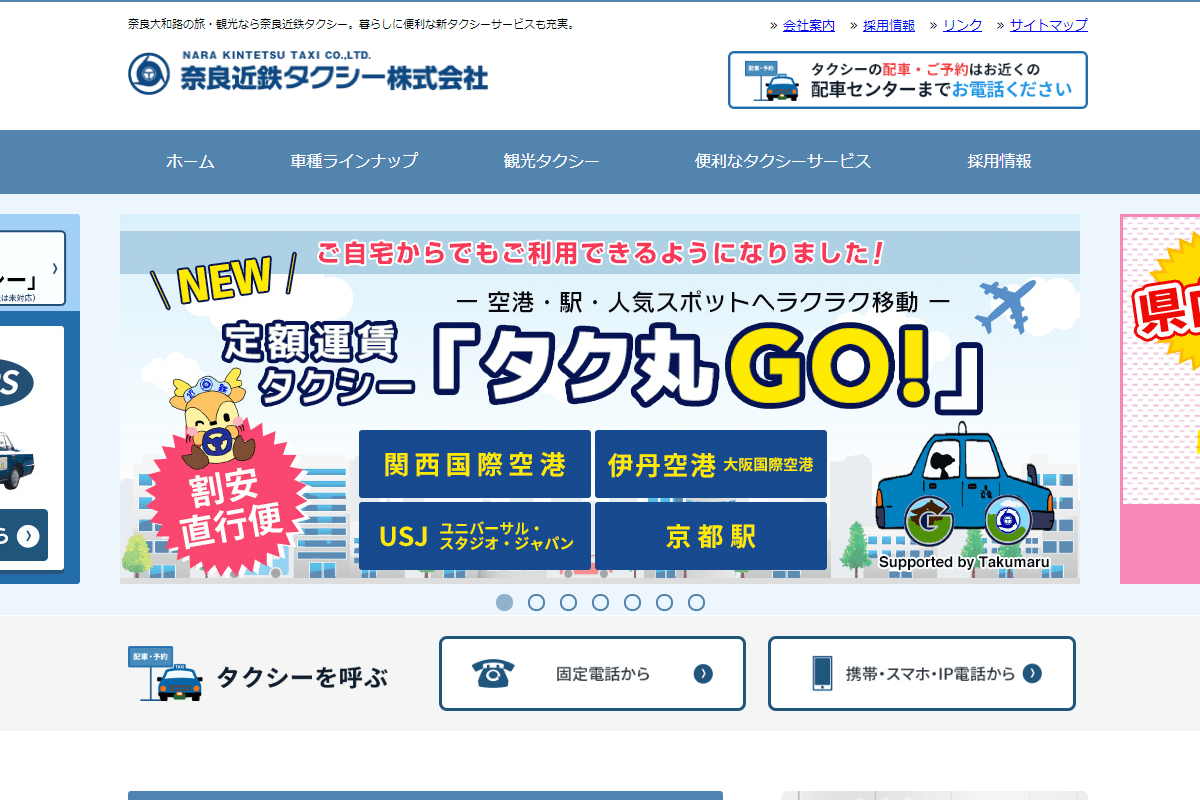Click the arrow chevron on 携帯・スマホ・IP電話から
This screenshot has width=1200, height=800.
(x=1032, y=674)
